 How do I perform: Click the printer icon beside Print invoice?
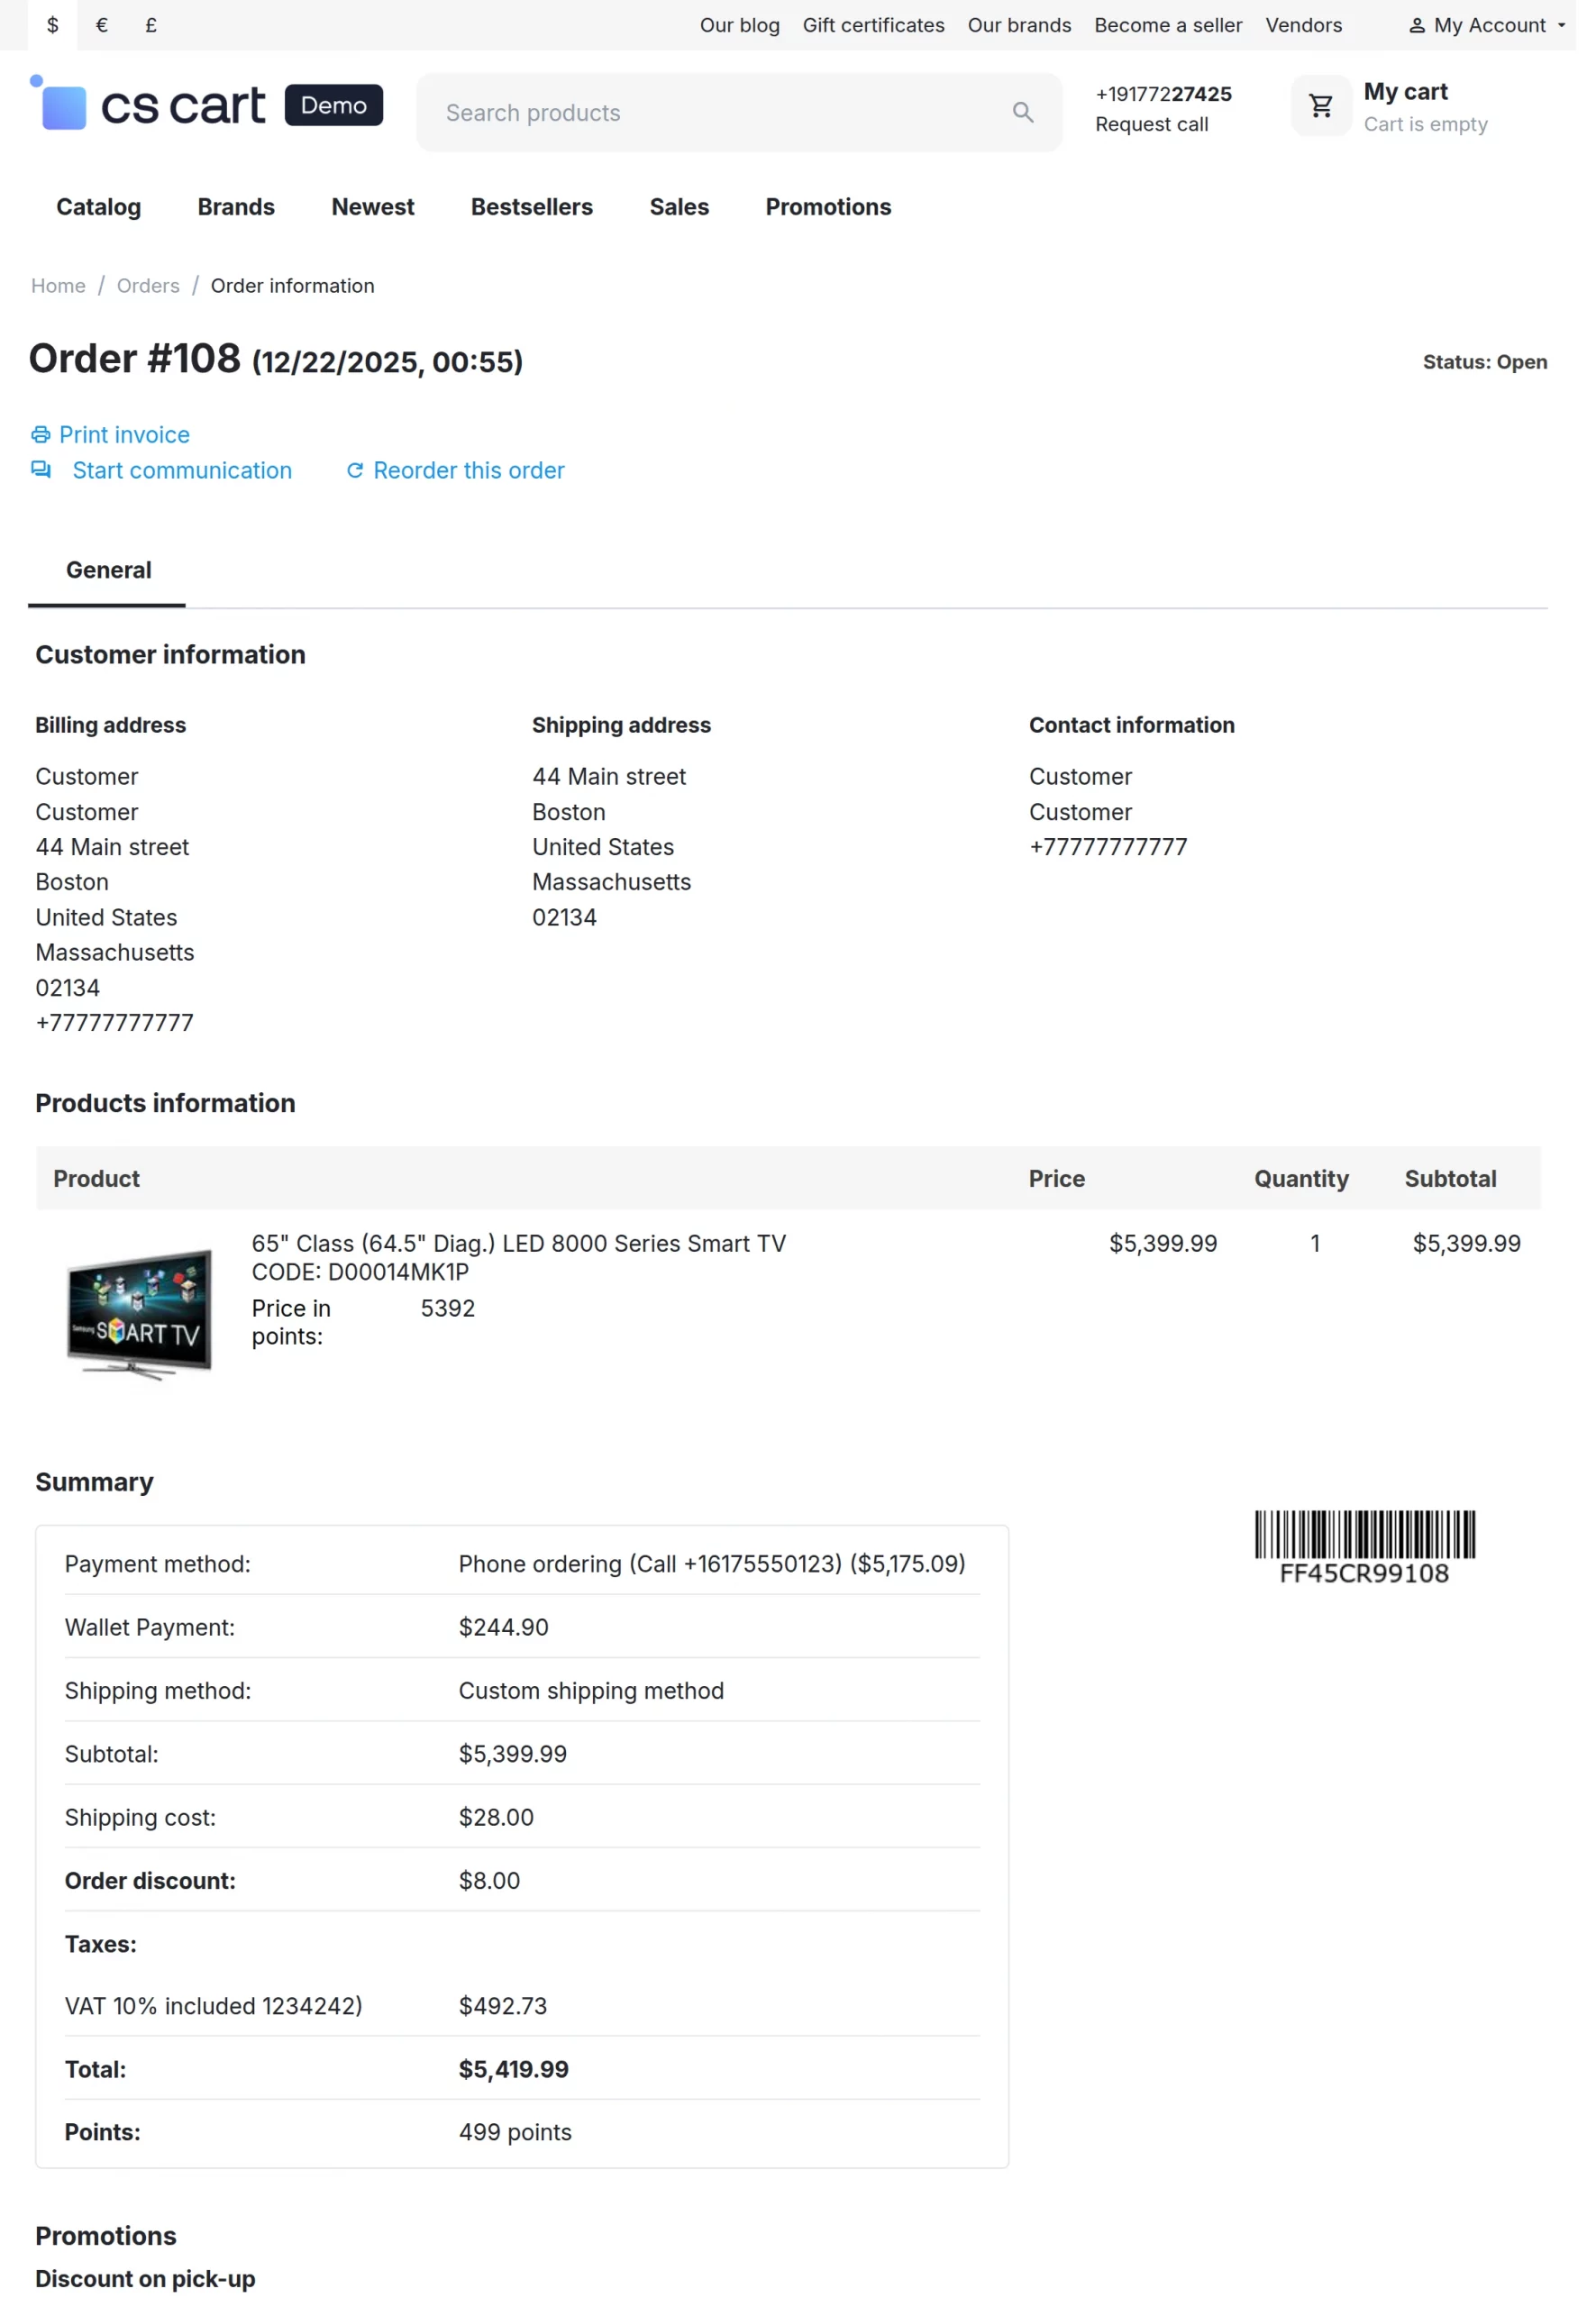pos(40,435)
